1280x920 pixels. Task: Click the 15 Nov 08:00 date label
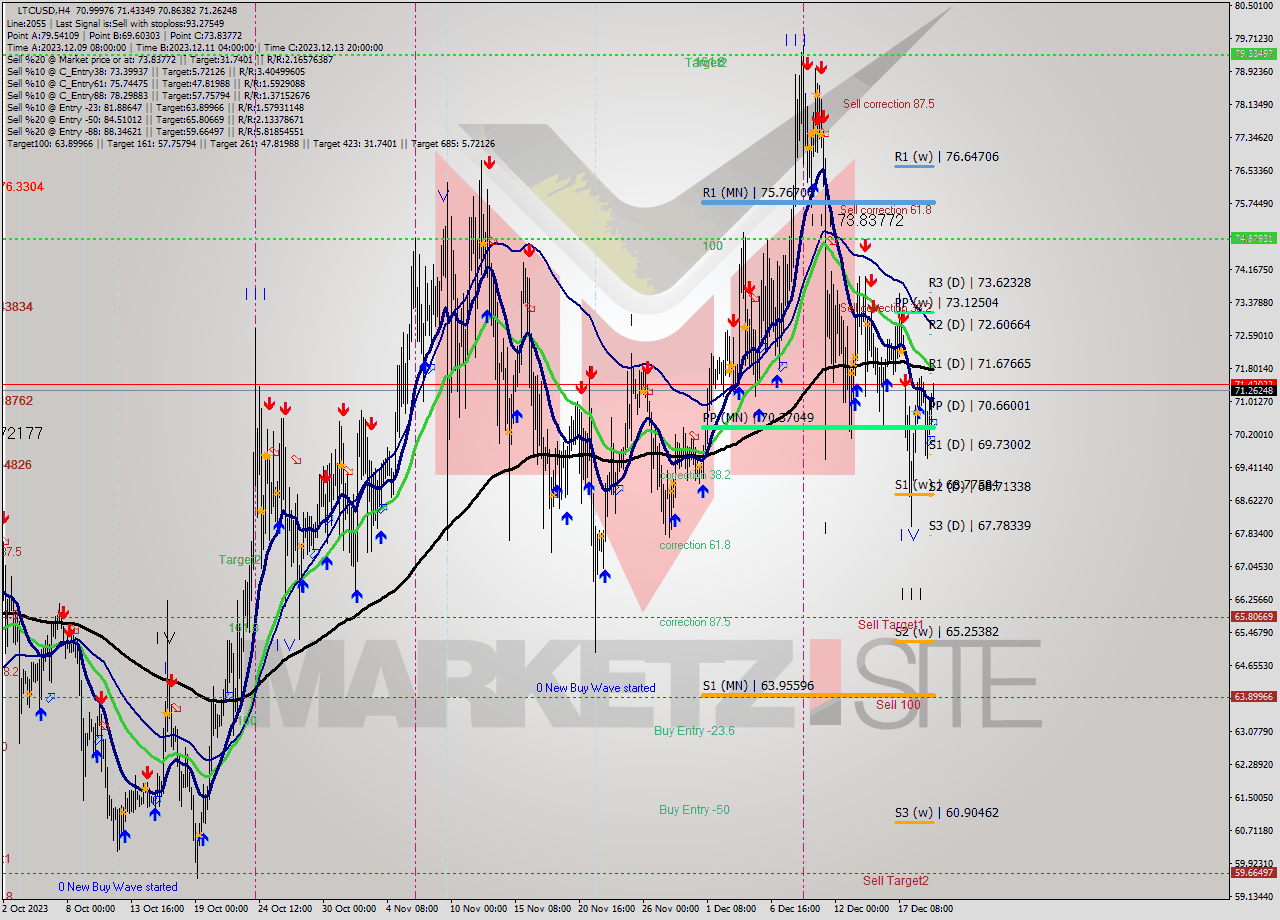coord(541,909)
